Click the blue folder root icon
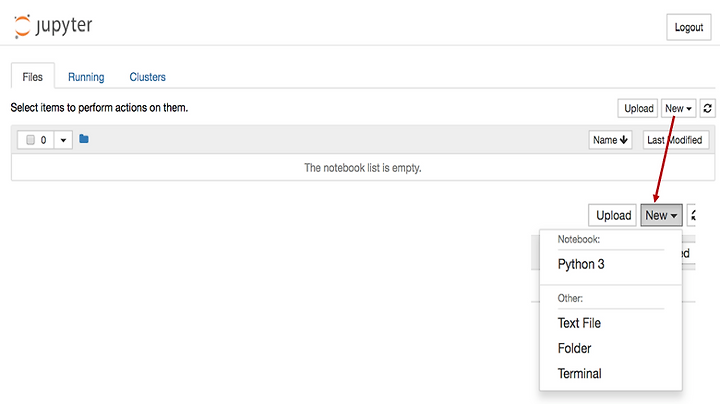 (x=84, y=139)
